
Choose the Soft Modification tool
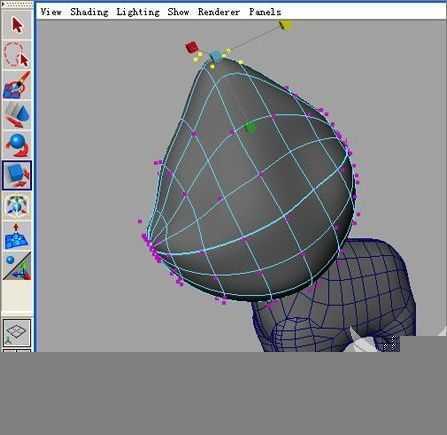[x=17, y=236]
